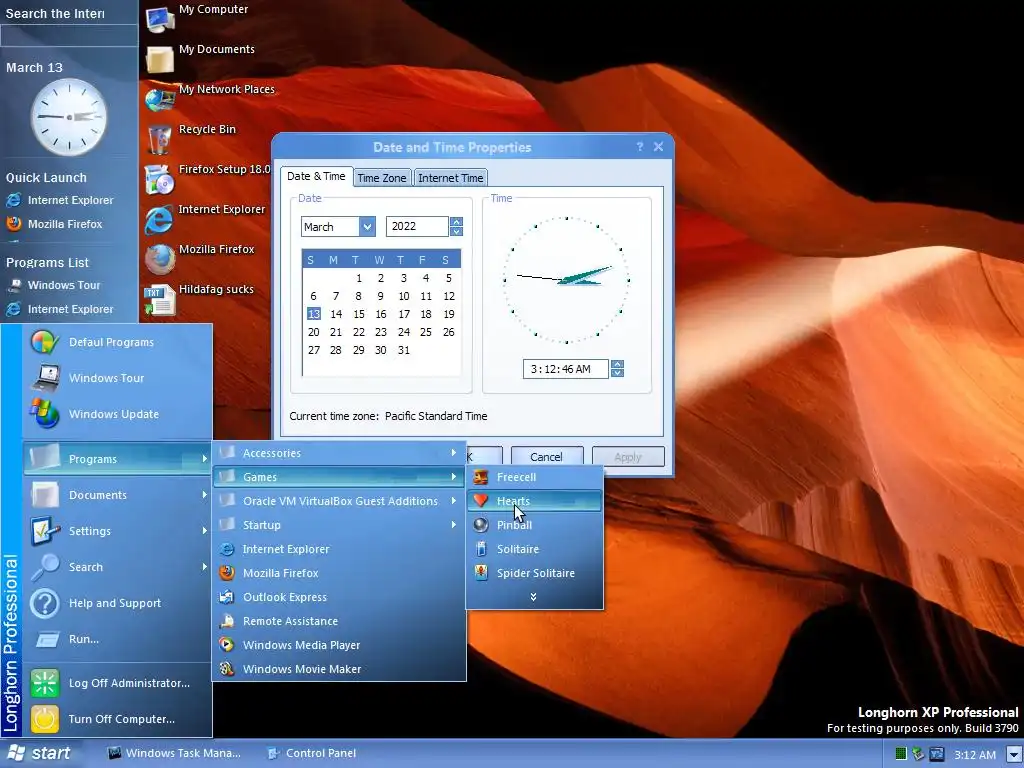Viewport: 1024px width, 768px height.
Task: Click Turn Off Computer...
Action: pyautogui.click(x=117, y=719)
